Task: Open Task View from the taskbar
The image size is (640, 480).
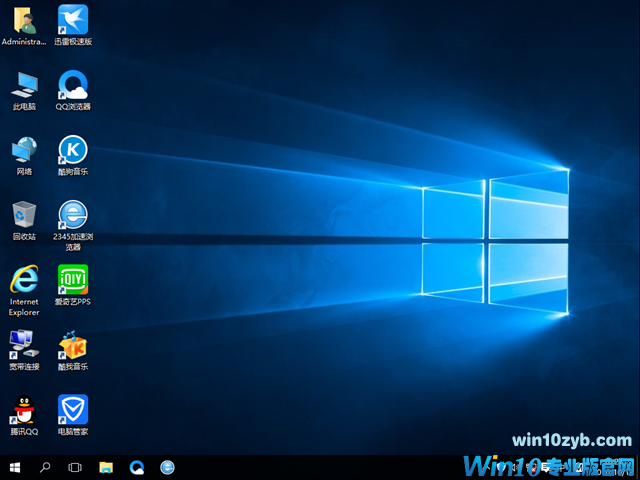Action: point(75,467)
